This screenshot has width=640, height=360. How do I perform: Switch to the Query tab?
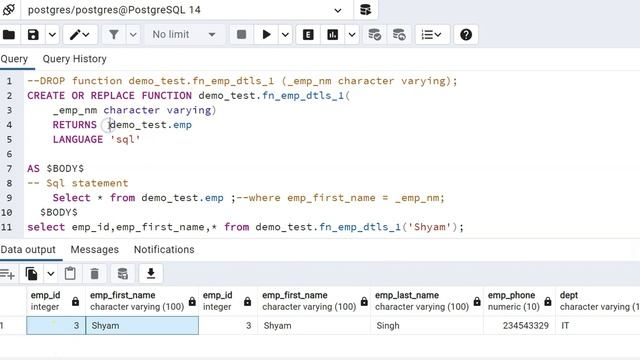14,59
